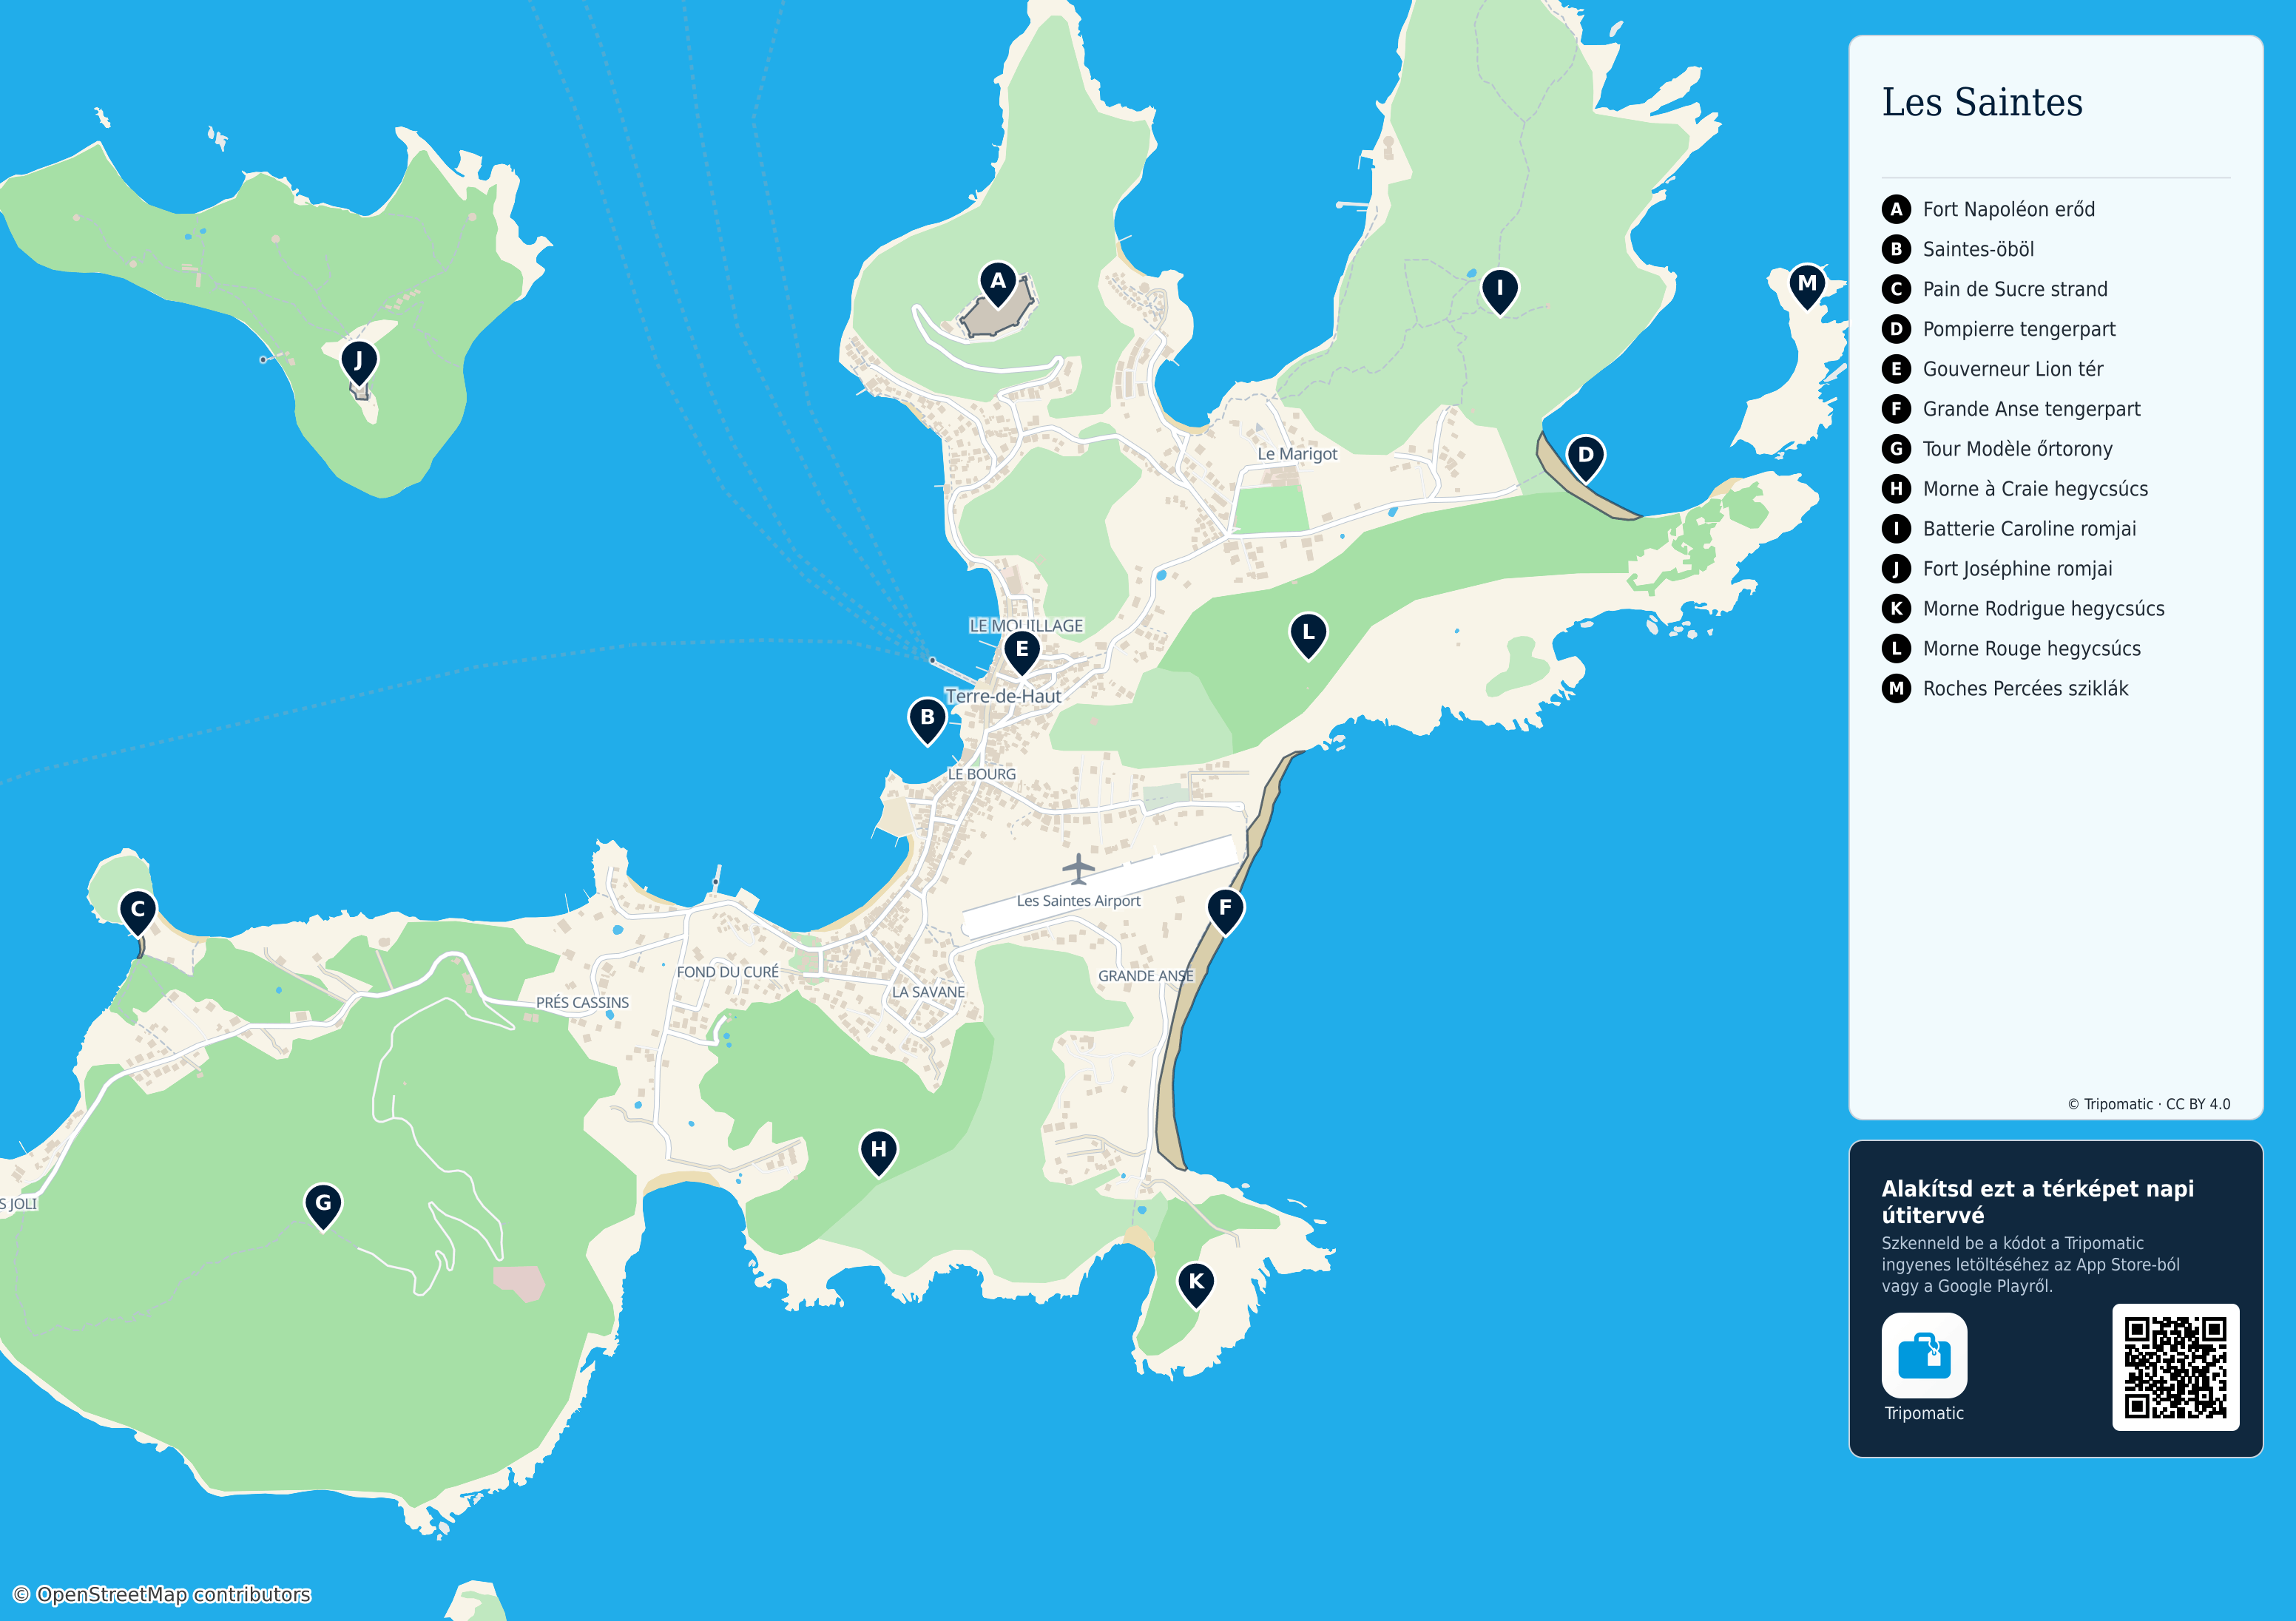The height and width of the screenshot is (1621, 2296).
Task: Click the Tripomatic CC BY 4.0 credit
Action: [x=2149, y=1104]
